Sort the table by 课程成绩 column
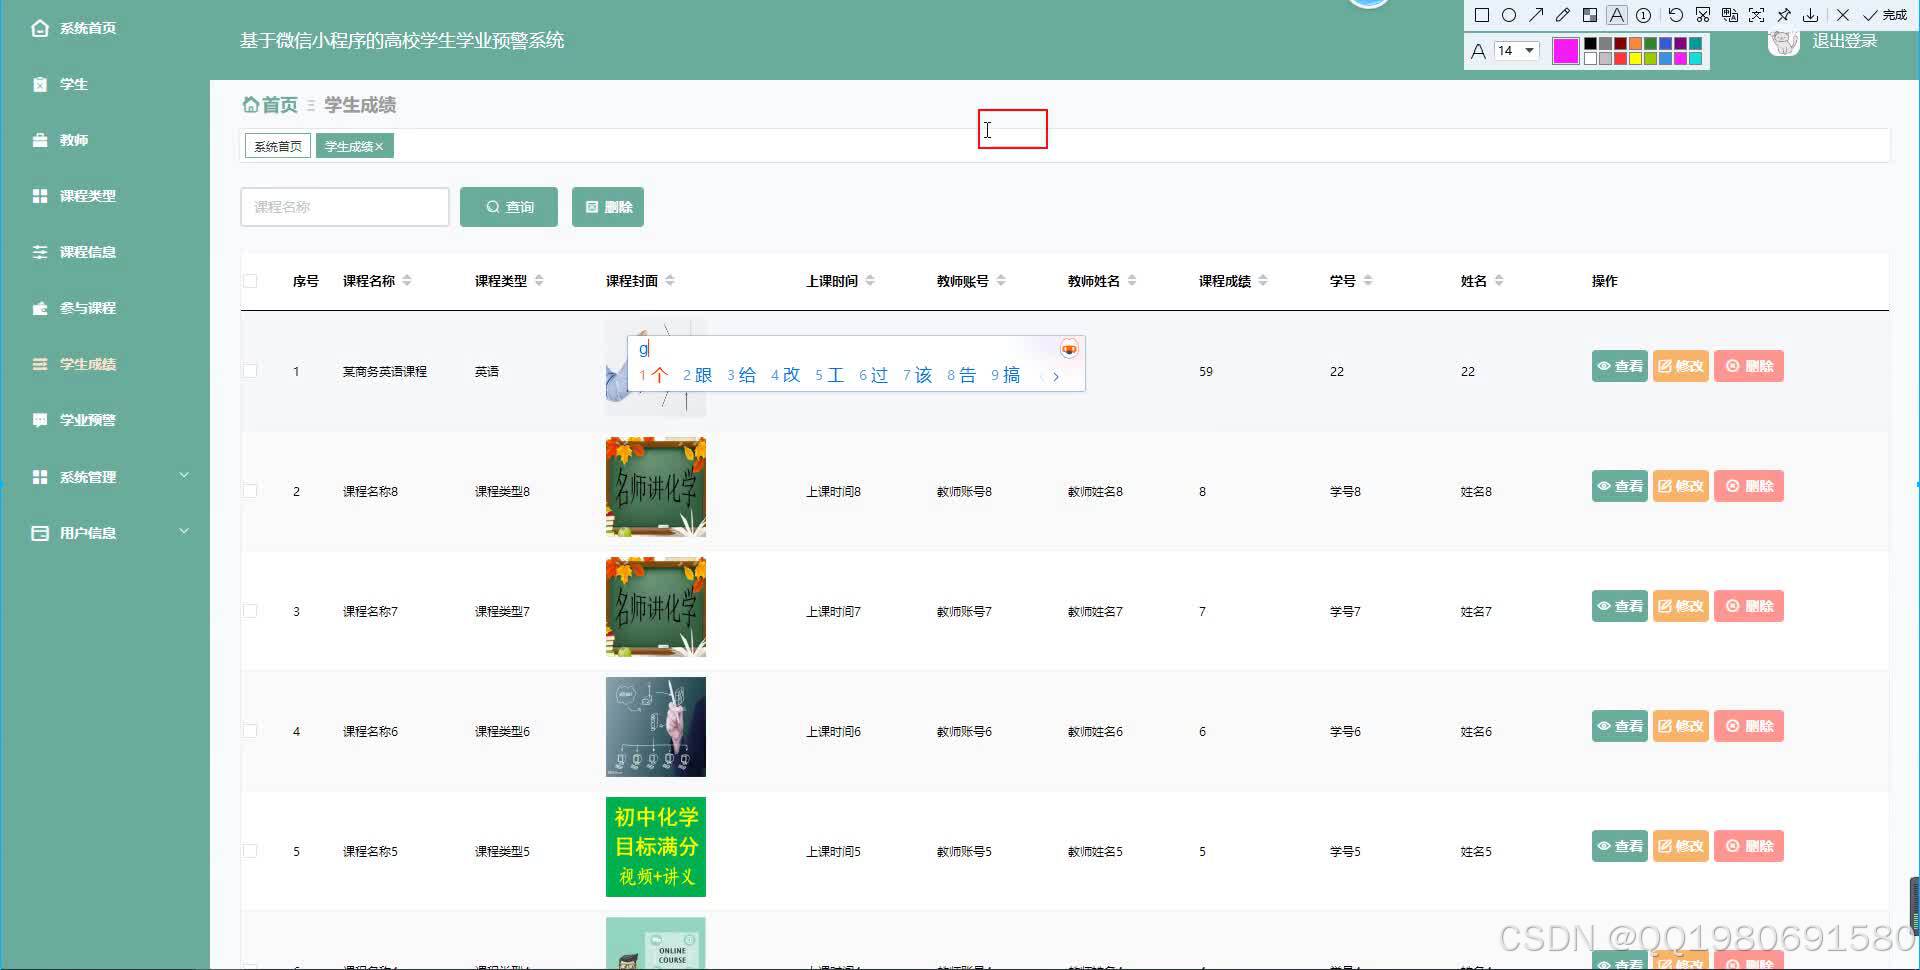This screenshot has height=970, width=1920. [x=1263, y=281]
